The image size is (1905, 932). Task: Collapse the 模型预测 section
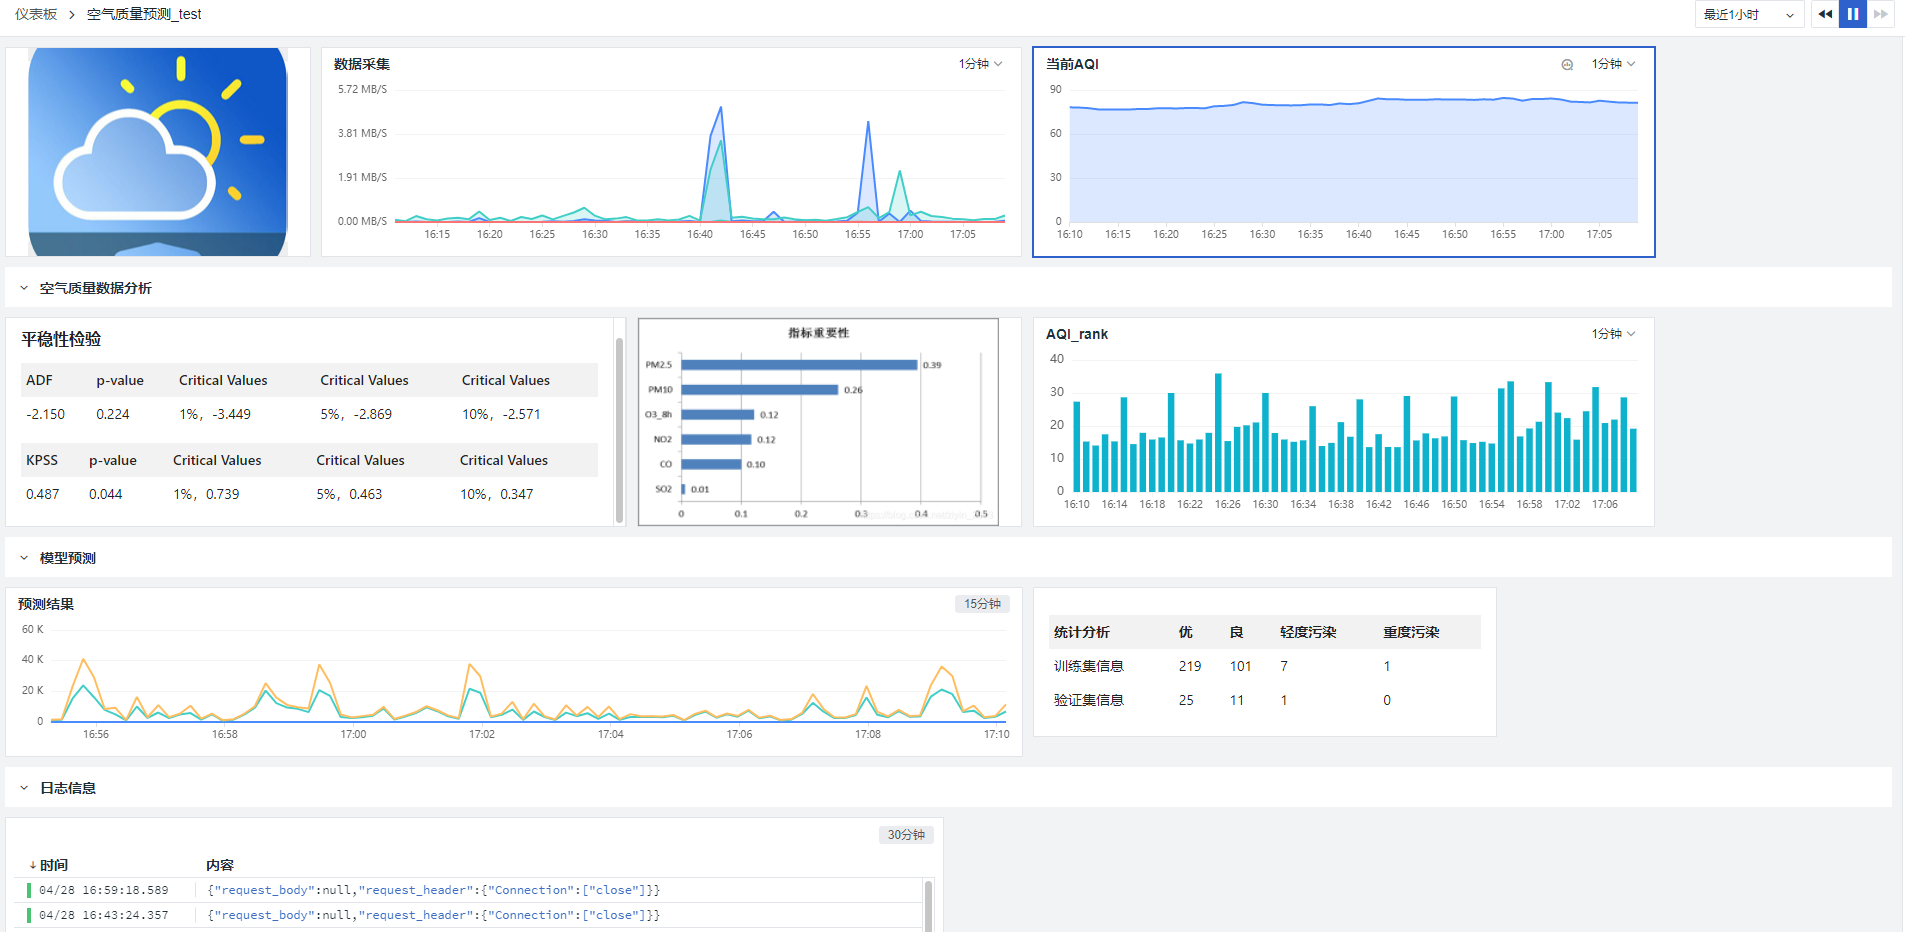tap(23, 558)
